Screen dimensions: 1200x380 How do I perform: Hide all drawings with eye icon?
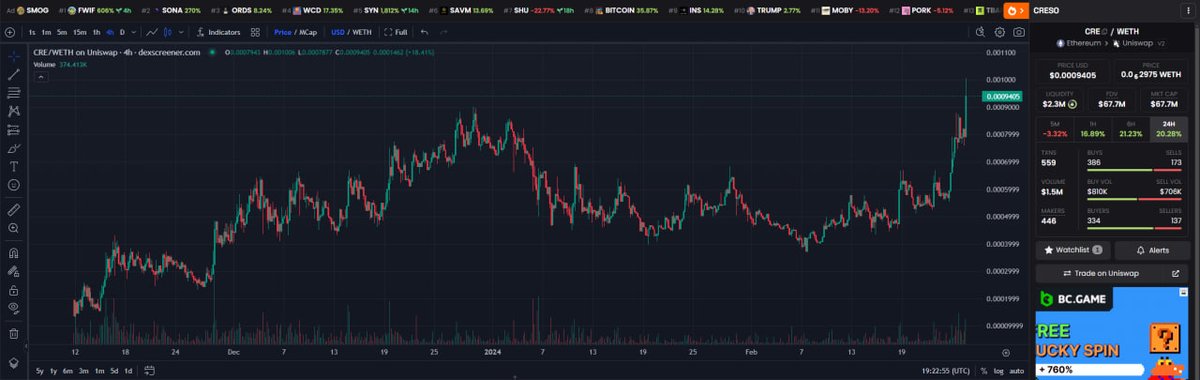(14, 308)
